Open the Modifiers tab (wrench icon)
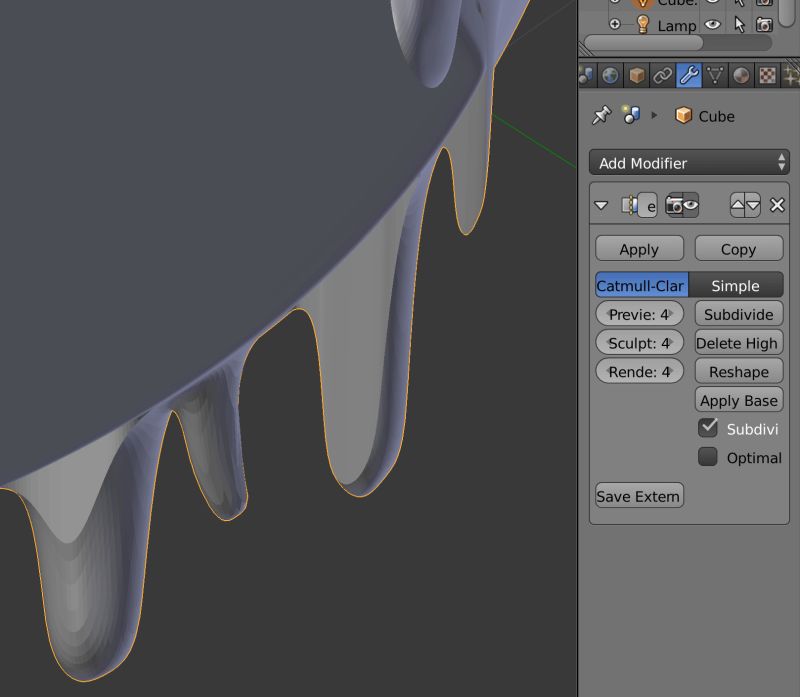The height and width of the screenshot is (697, 800). (x=689, y=75)
